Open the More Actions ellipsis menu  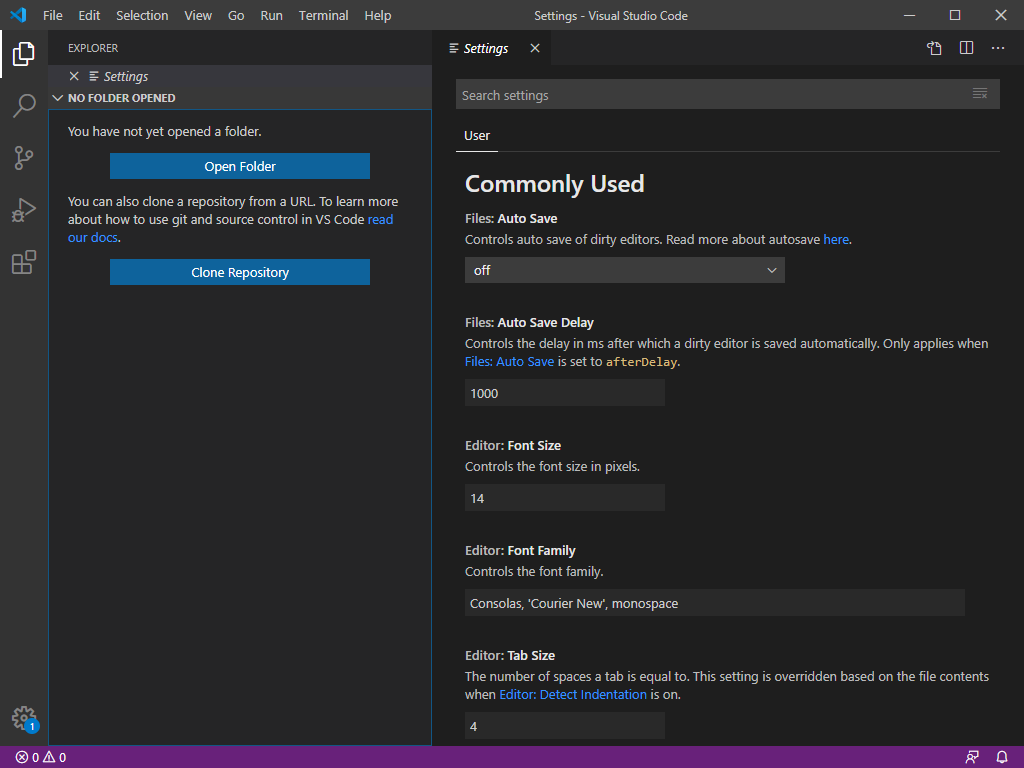pos(998,48)
